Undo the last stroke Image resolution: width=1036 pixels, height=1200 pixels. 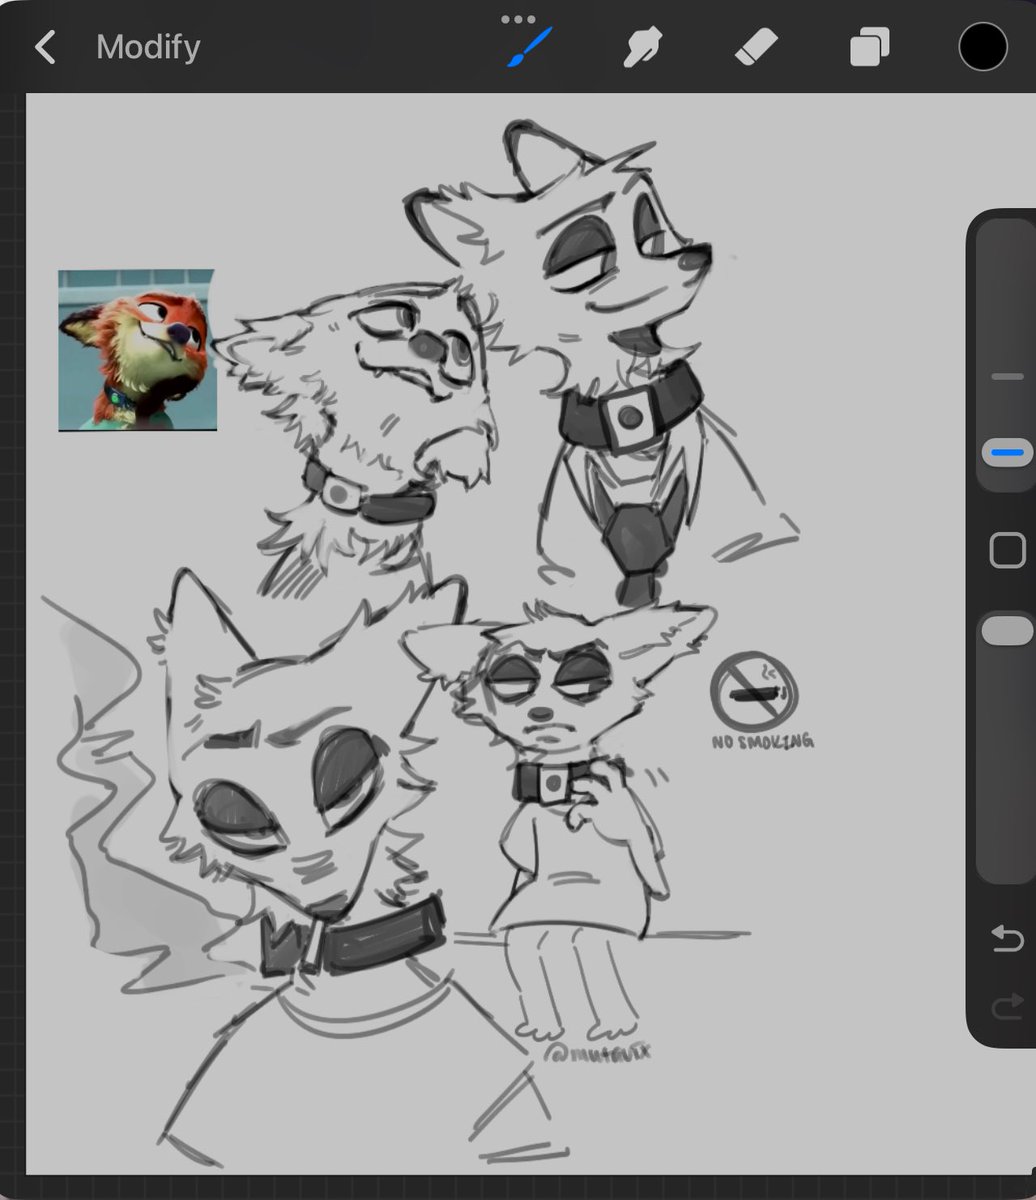(1007, 938)
